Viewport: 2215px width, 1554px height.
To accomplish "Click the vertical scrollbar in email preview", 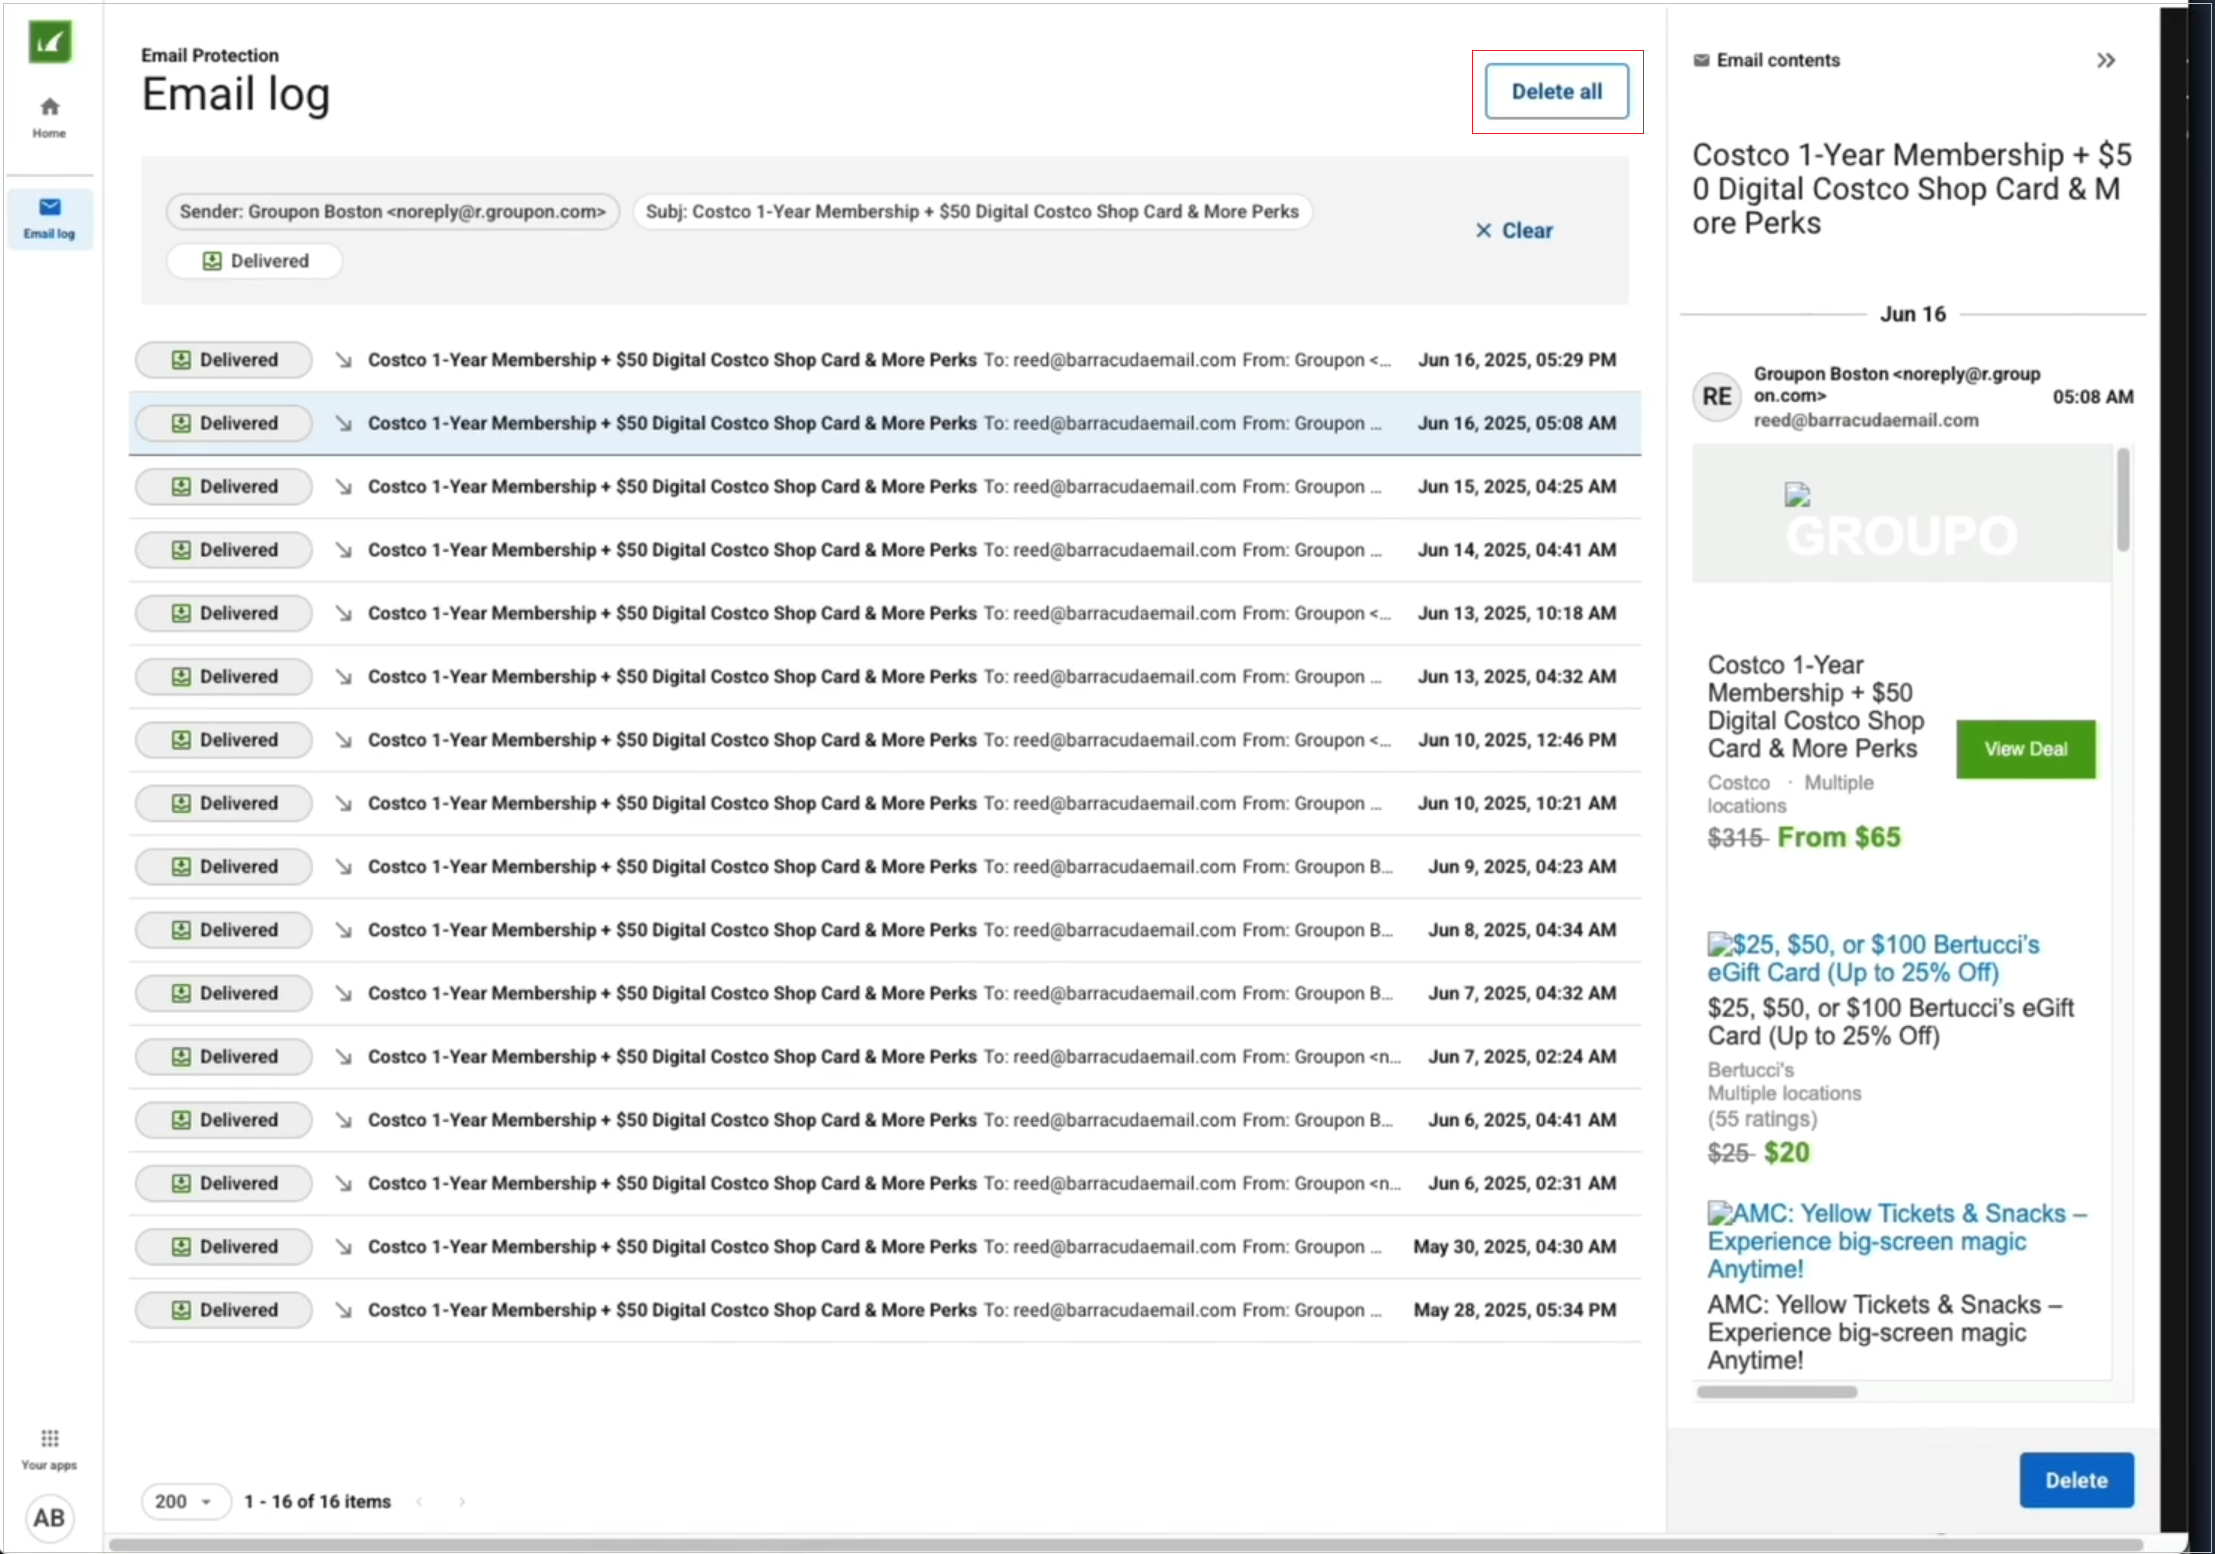I will tap(2123, 500).
